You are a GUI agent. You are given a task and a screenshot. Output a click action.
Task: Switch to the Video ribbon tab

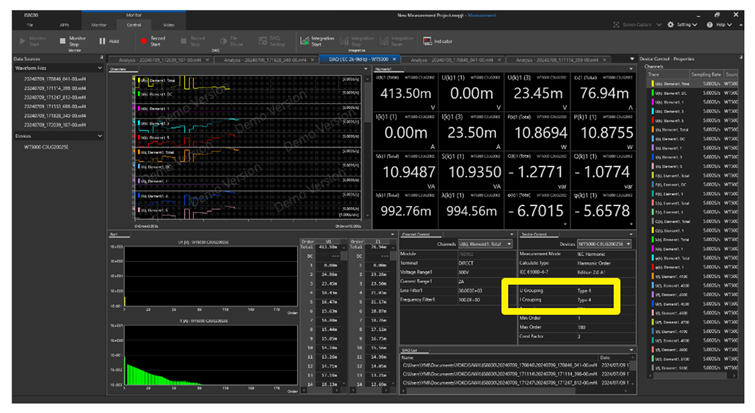coord(169,25)
